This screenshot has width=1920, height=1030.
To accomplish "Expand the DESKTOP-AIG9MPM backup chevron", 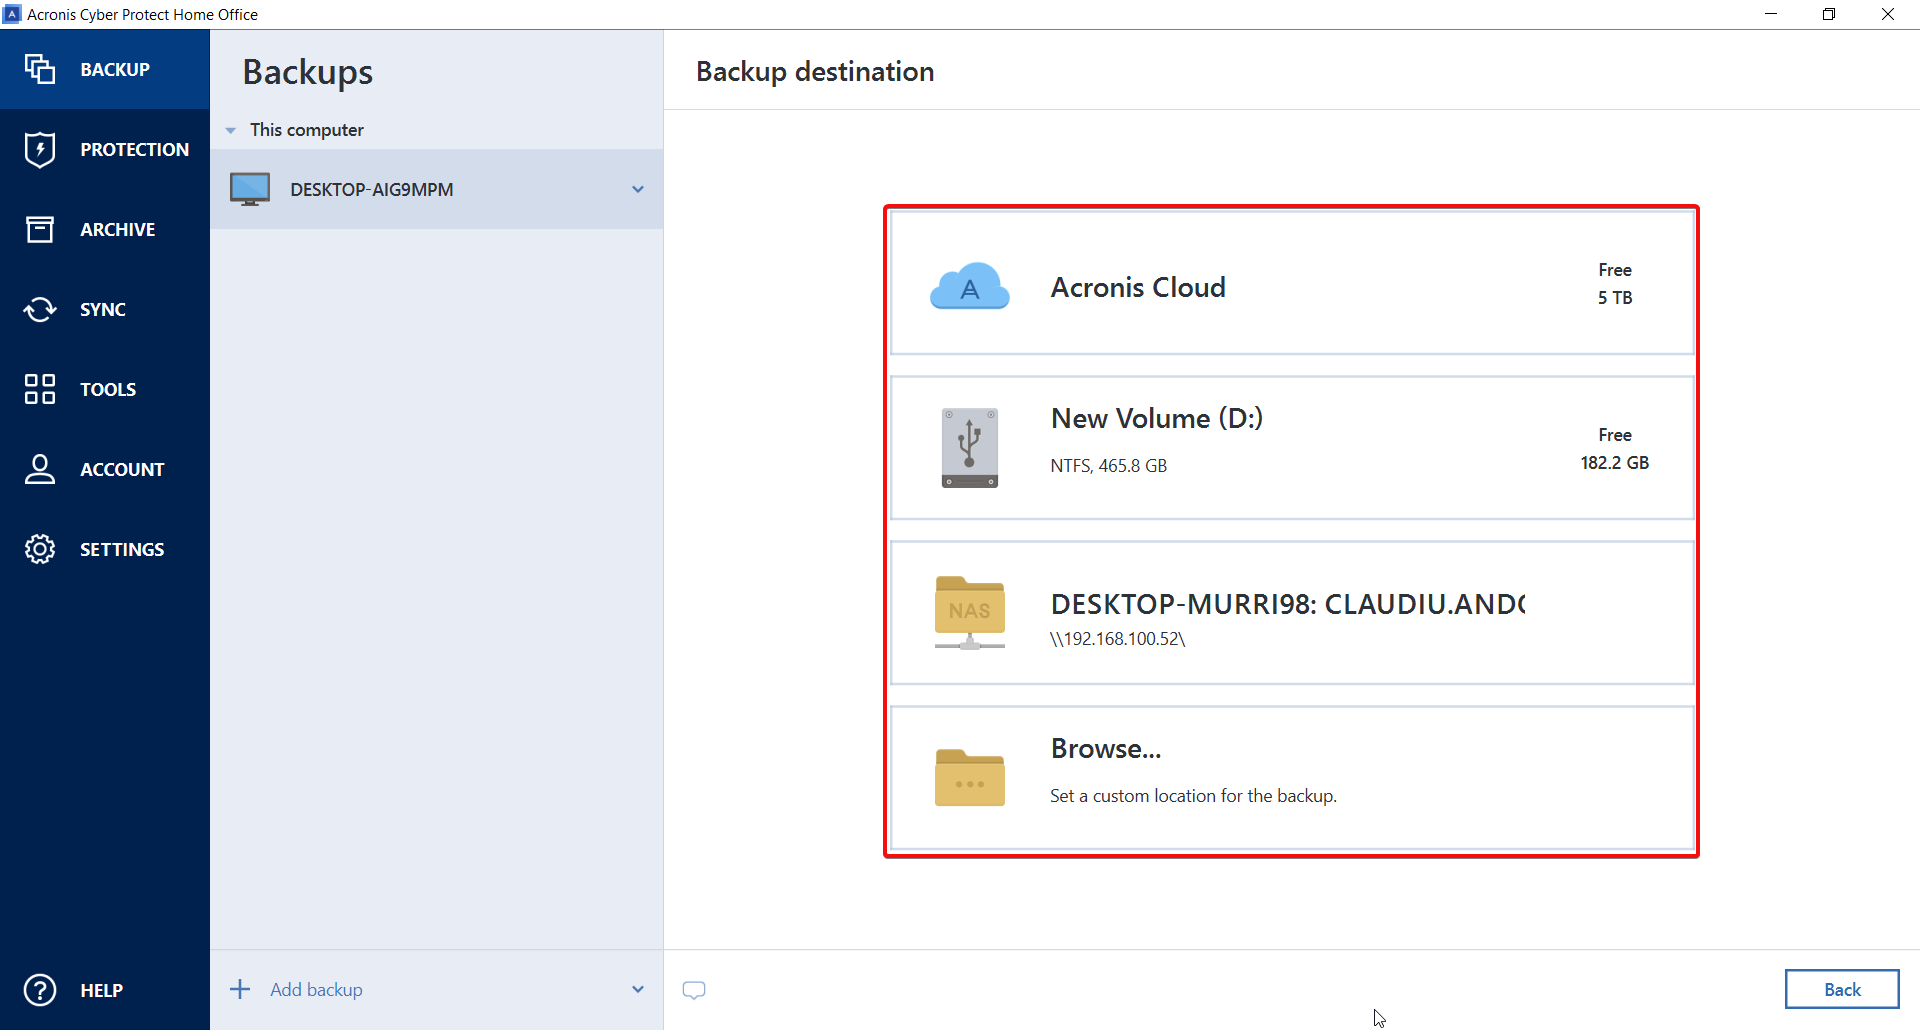I will click(638, 189).
